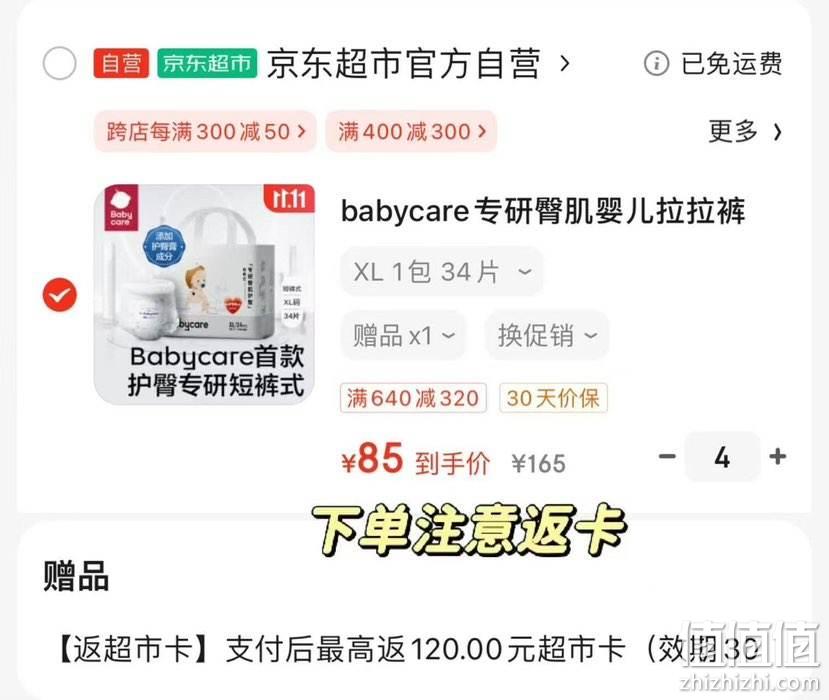Tap the info icon beside 已免运费

(x=656, y=63)
